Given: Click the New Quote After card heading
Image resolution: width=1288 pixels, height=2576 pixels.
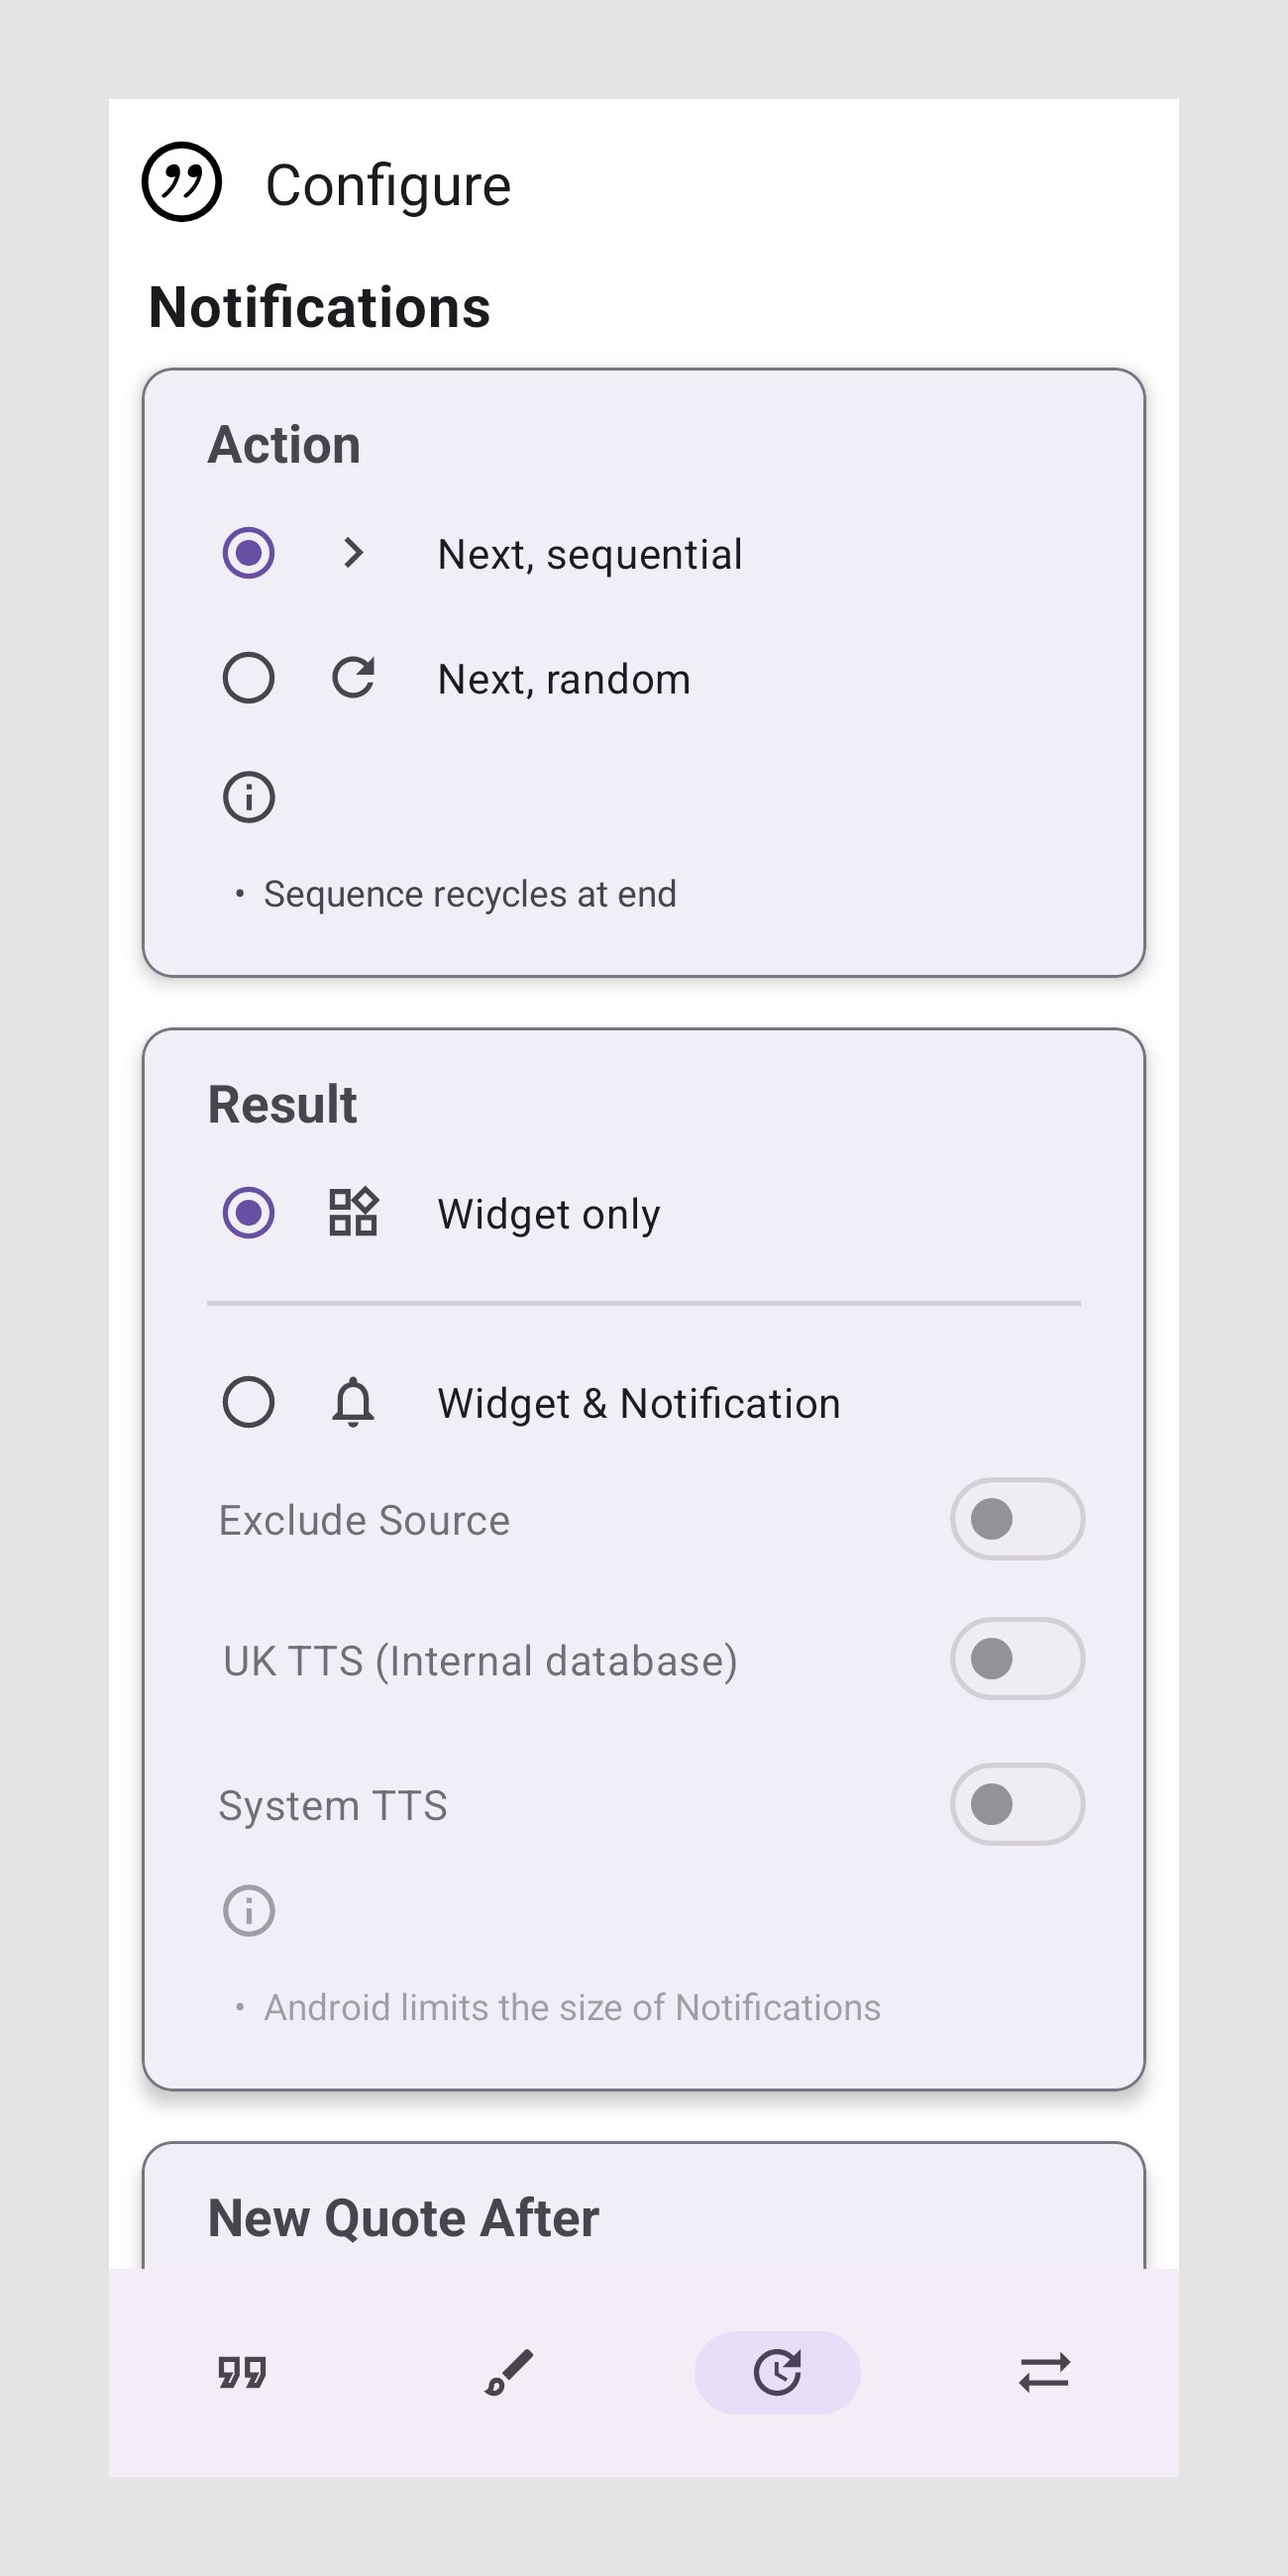Looking at the screenshot, I should tap(403, 2218).
